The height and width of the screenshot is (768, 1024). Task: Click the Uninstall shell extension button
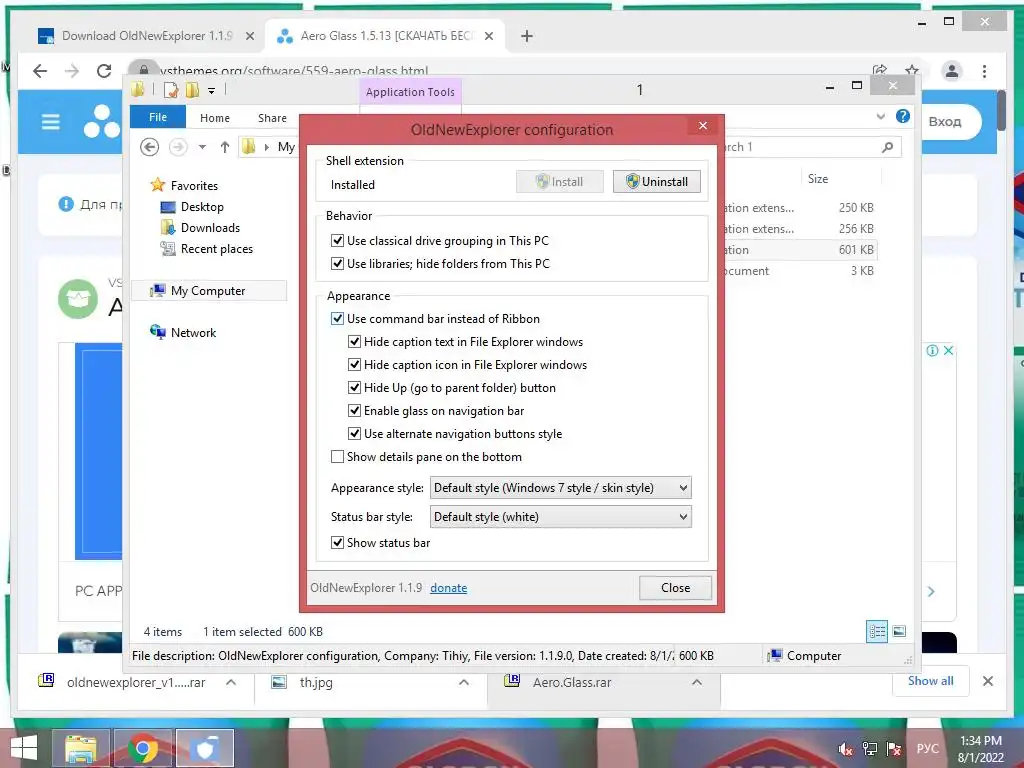point(656,182)
